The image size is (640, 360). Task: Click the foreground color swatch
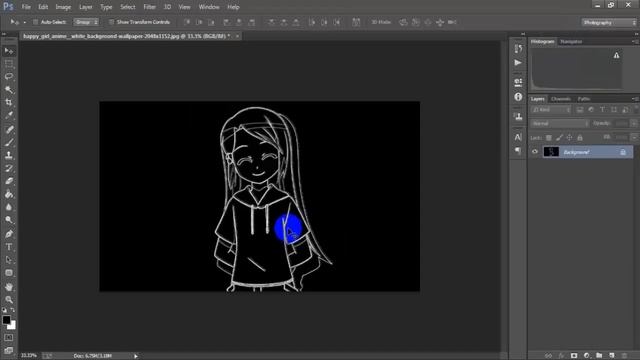pos(6,320)
